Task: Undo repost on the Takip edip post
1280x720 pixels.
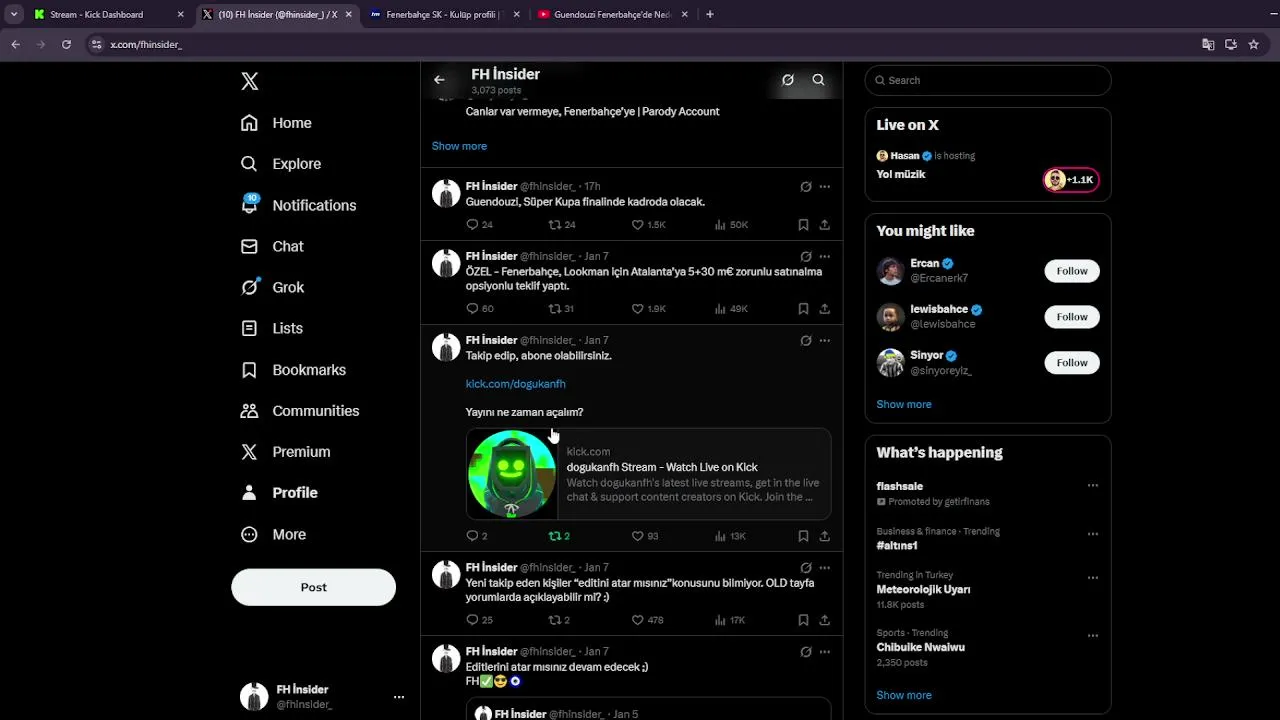Action: point(559,536)
